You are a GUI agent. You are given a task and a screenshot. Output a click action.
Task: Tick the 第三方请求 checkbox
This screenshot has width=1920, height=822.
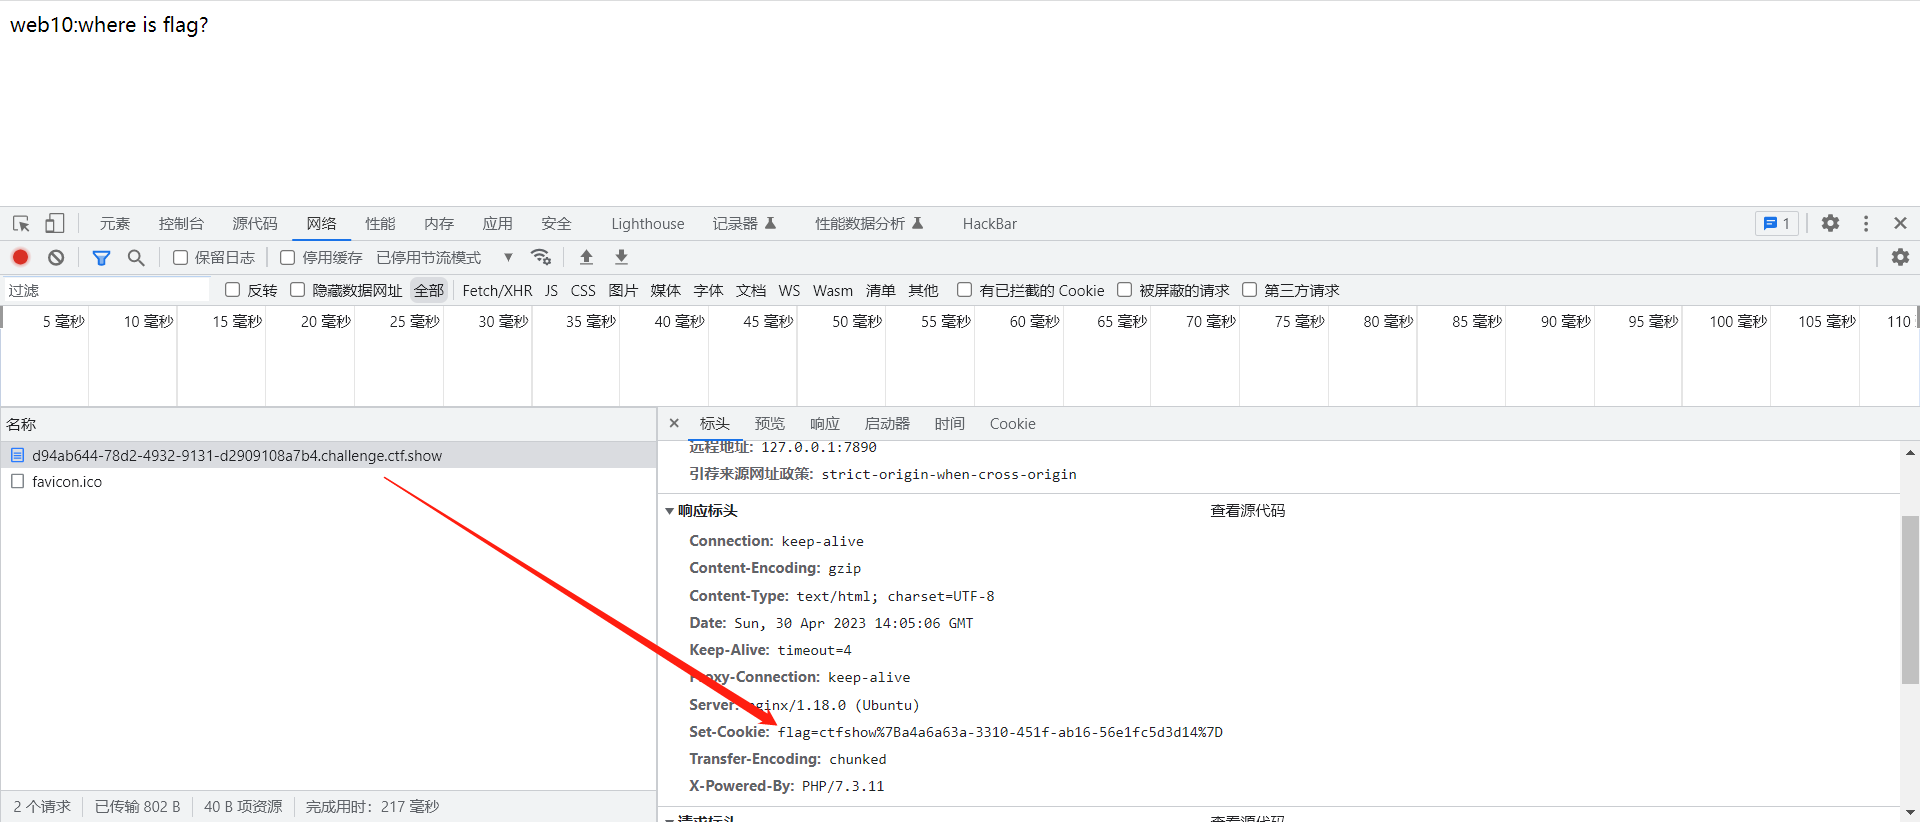pyautogui.click(x=1250, y=290)
